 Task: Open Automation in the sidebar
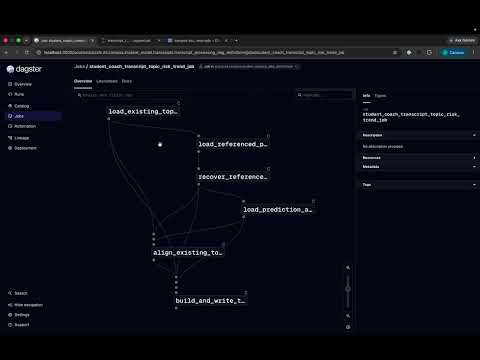tap(22, 126)
